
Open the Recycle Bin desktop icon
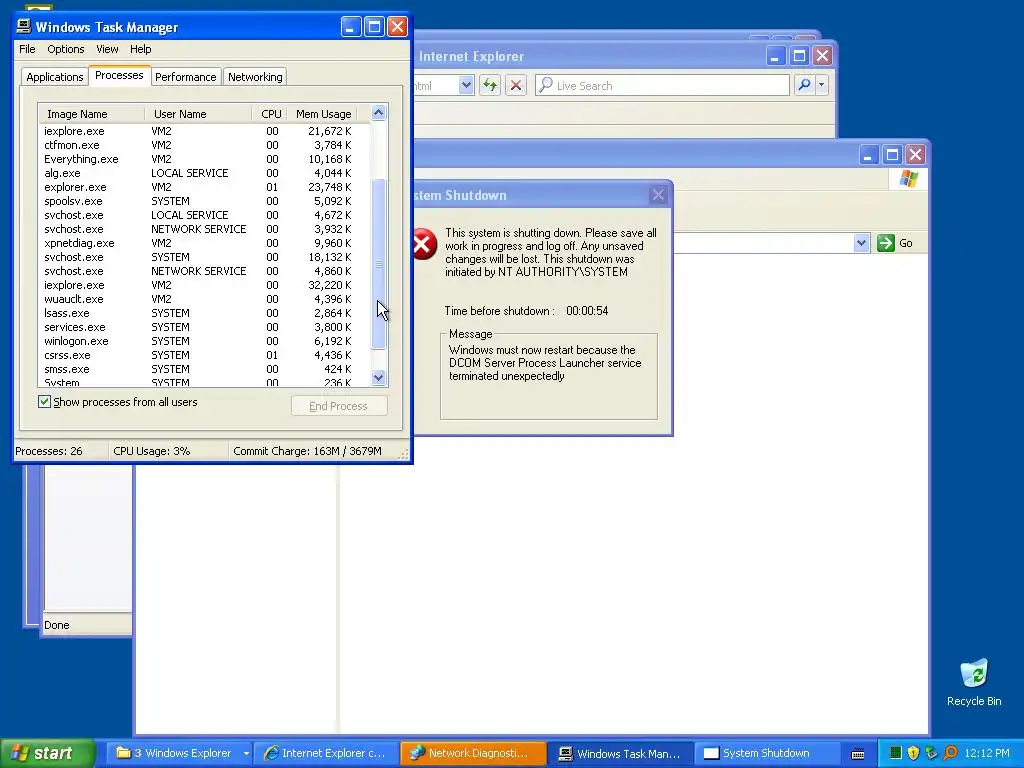[974, 682]
